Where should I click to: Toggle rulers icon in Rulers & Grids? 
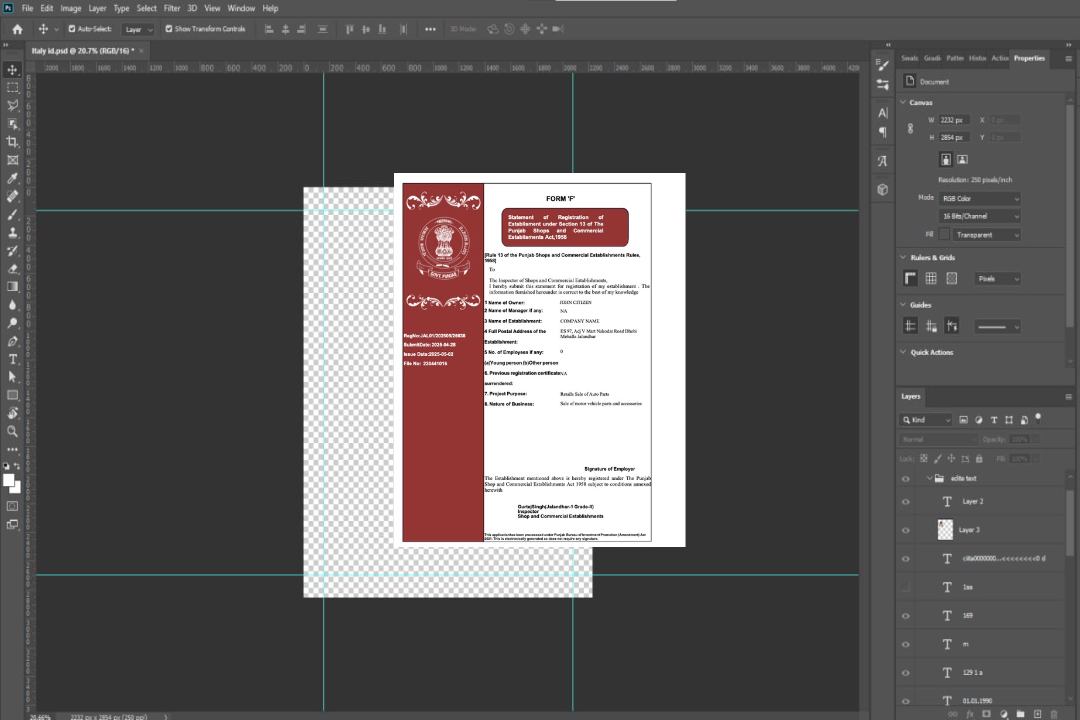pos(911,278)
